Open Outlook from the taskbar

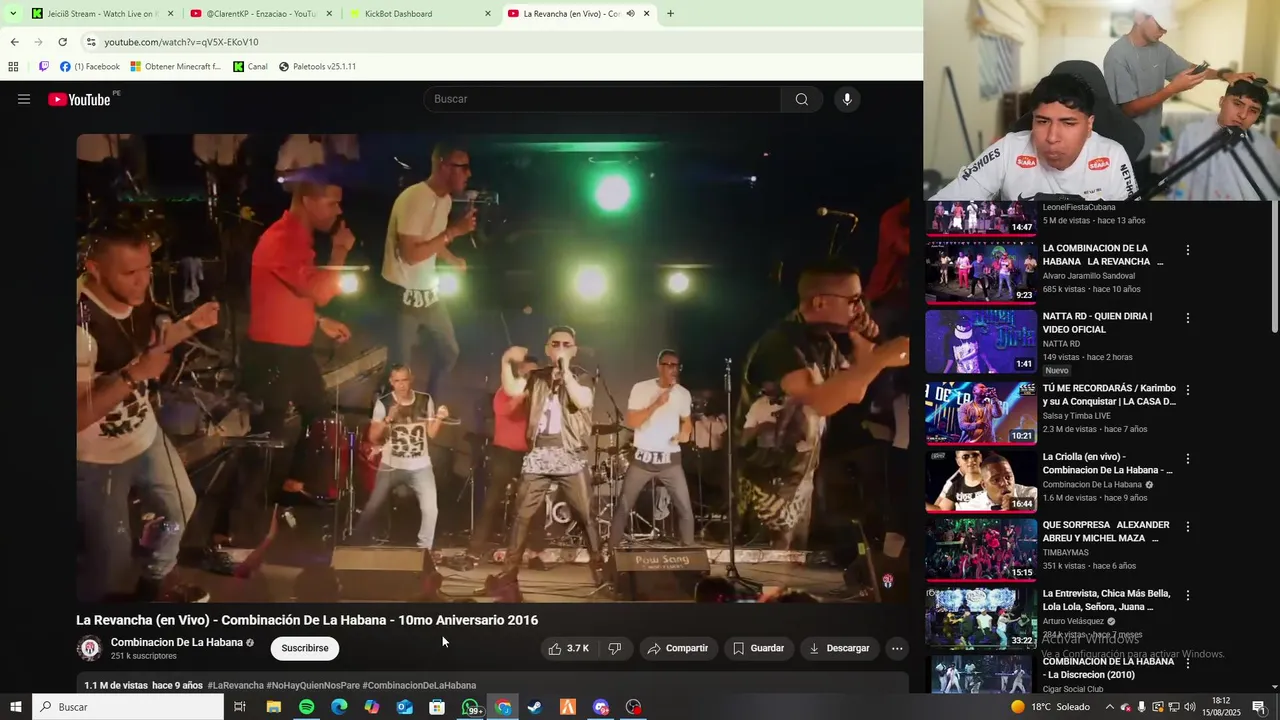click(404, 707)
